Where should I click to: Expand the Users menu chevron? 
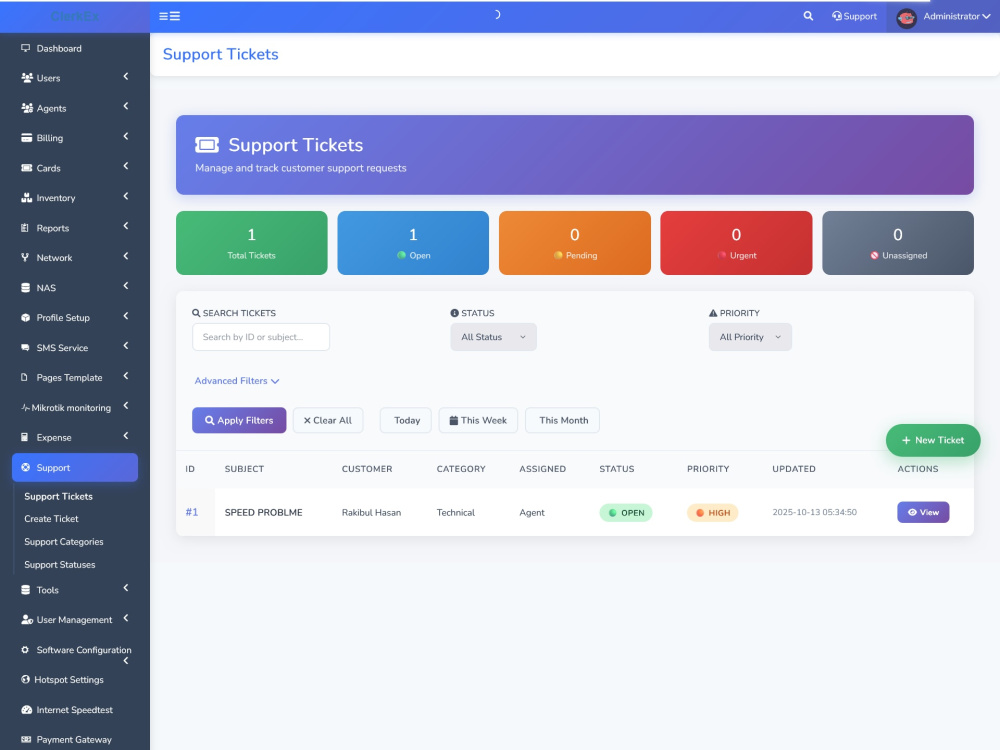[126, 77]
